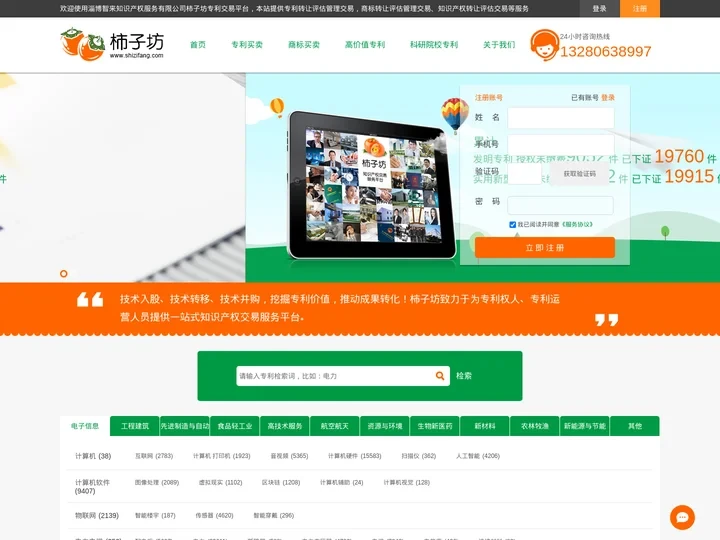Image resolution: width=720 pixels, height=540 pixels.
Task: Switch to the 新材料 tab
Action: coord(485,426)
